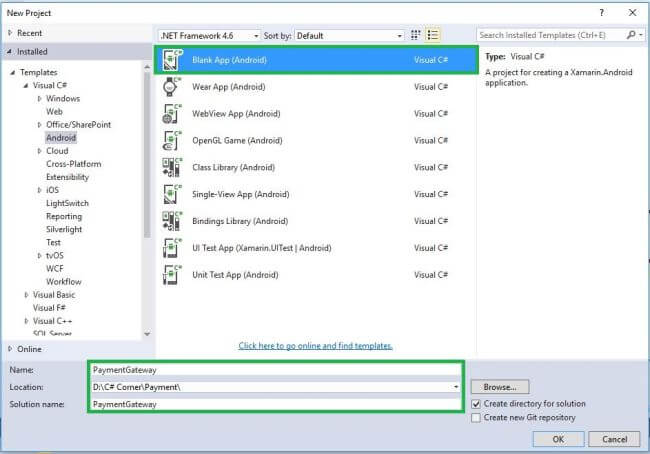Expand the iOS tree node arrow
This screenshot has width=650, height=454.
39,190
